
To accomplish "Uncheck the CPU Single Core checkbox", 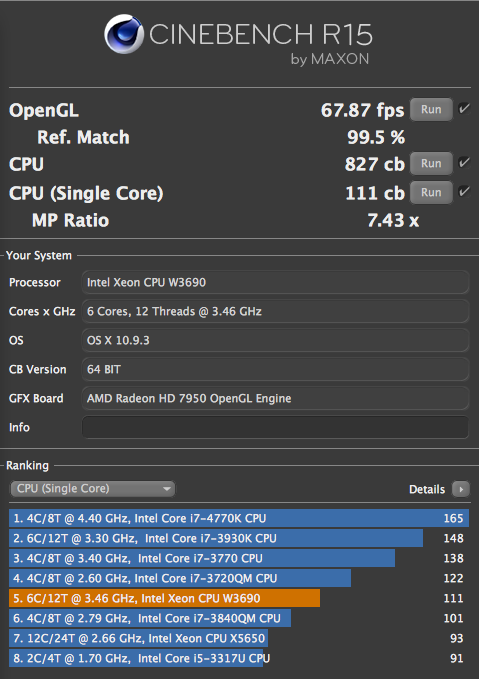I will (x=464, y=191).
